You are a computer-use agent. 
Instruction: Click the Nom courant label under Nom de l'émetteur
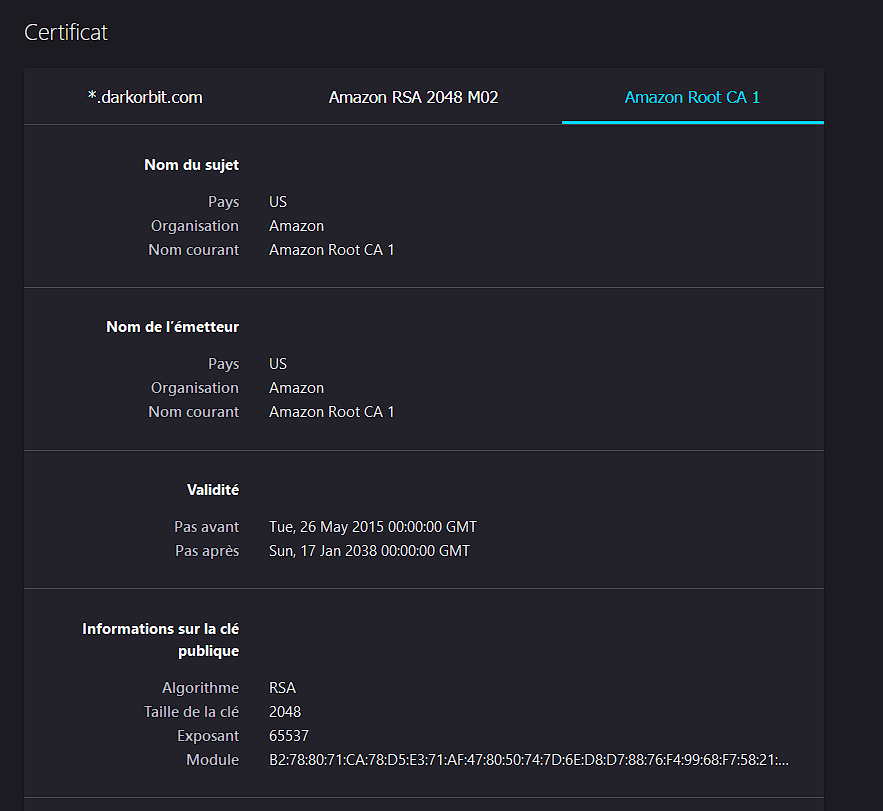point(194,412)
